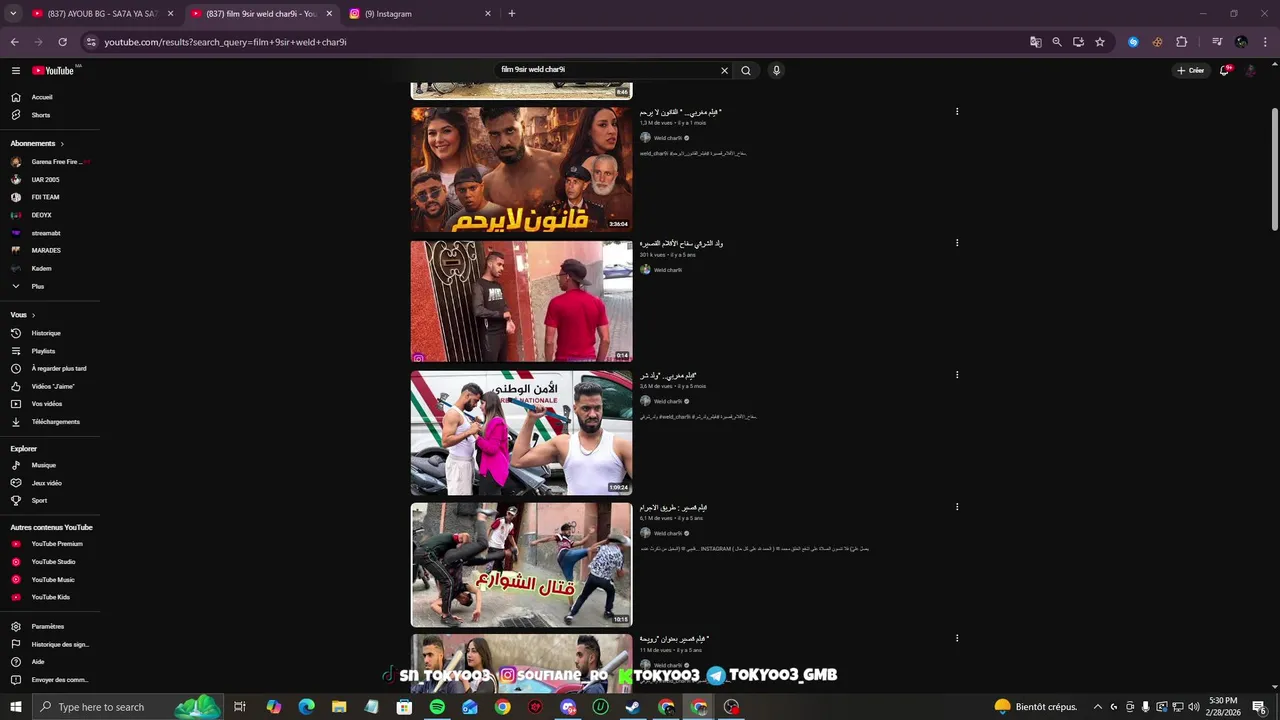Open a new browser tab

click(512, 14)
